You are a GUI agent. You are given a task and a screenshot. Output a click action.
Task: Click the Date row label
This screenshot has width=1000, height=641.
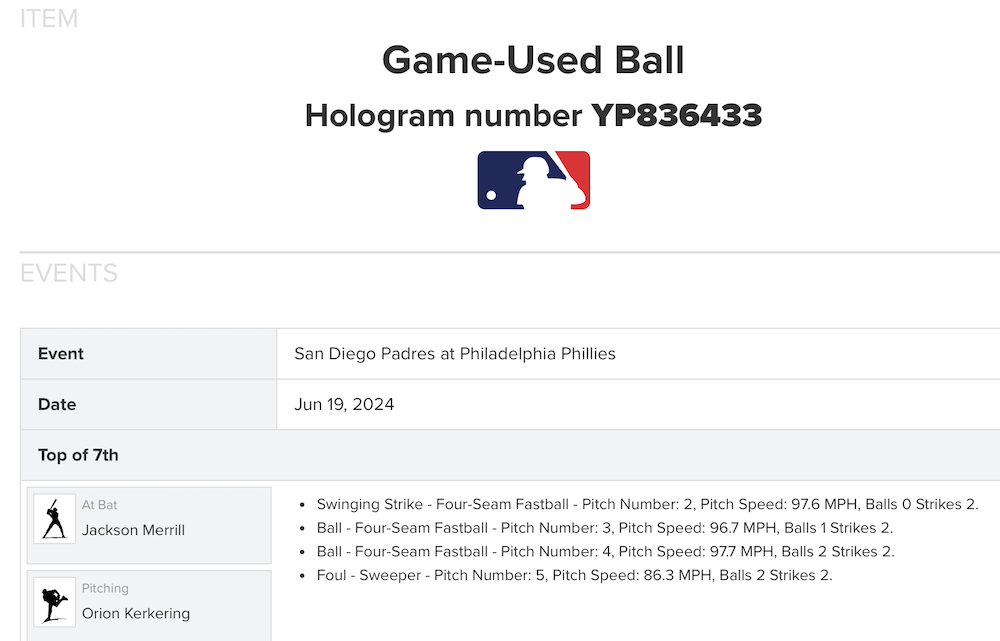[57, 405]
